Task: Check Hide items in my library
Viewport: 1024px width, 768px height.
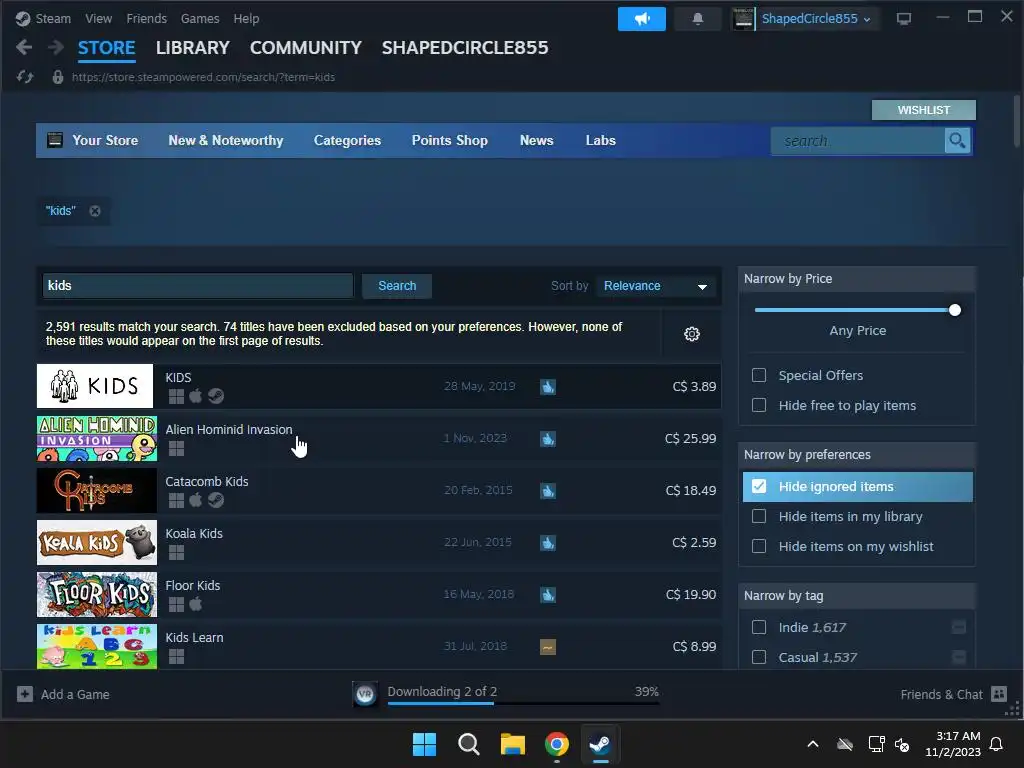Action: [x=759, y=517]
